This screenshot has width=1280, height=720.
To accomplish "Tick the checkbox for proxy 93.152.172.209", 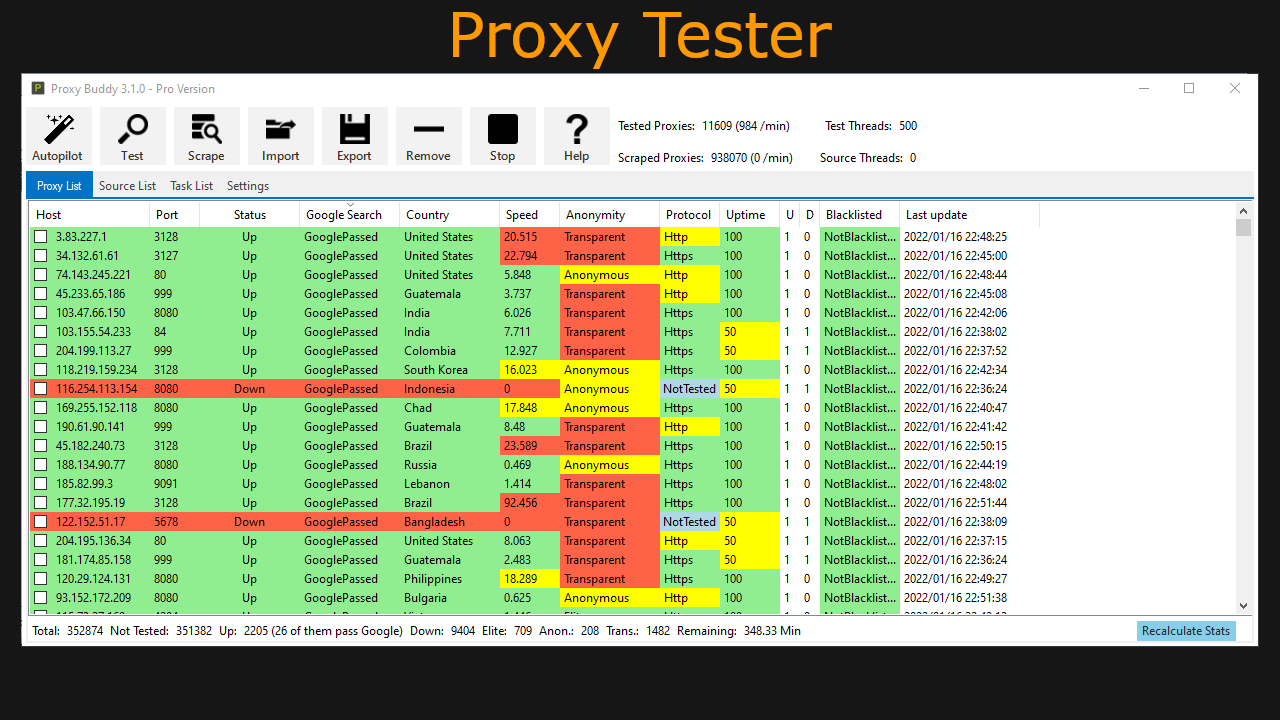I will (x=38, y=597).
